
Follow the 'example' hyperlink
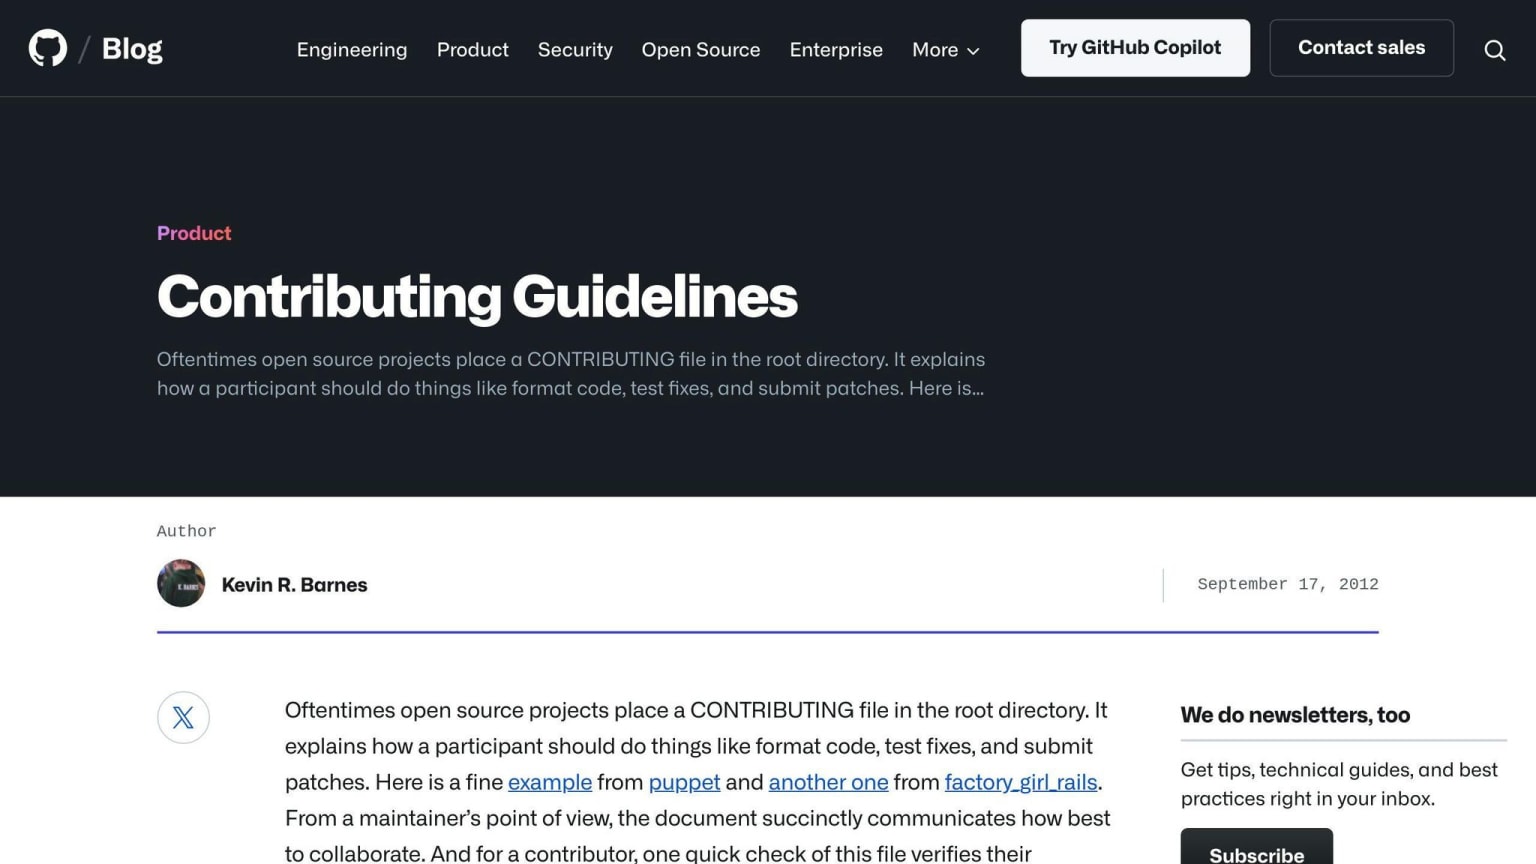550,782
